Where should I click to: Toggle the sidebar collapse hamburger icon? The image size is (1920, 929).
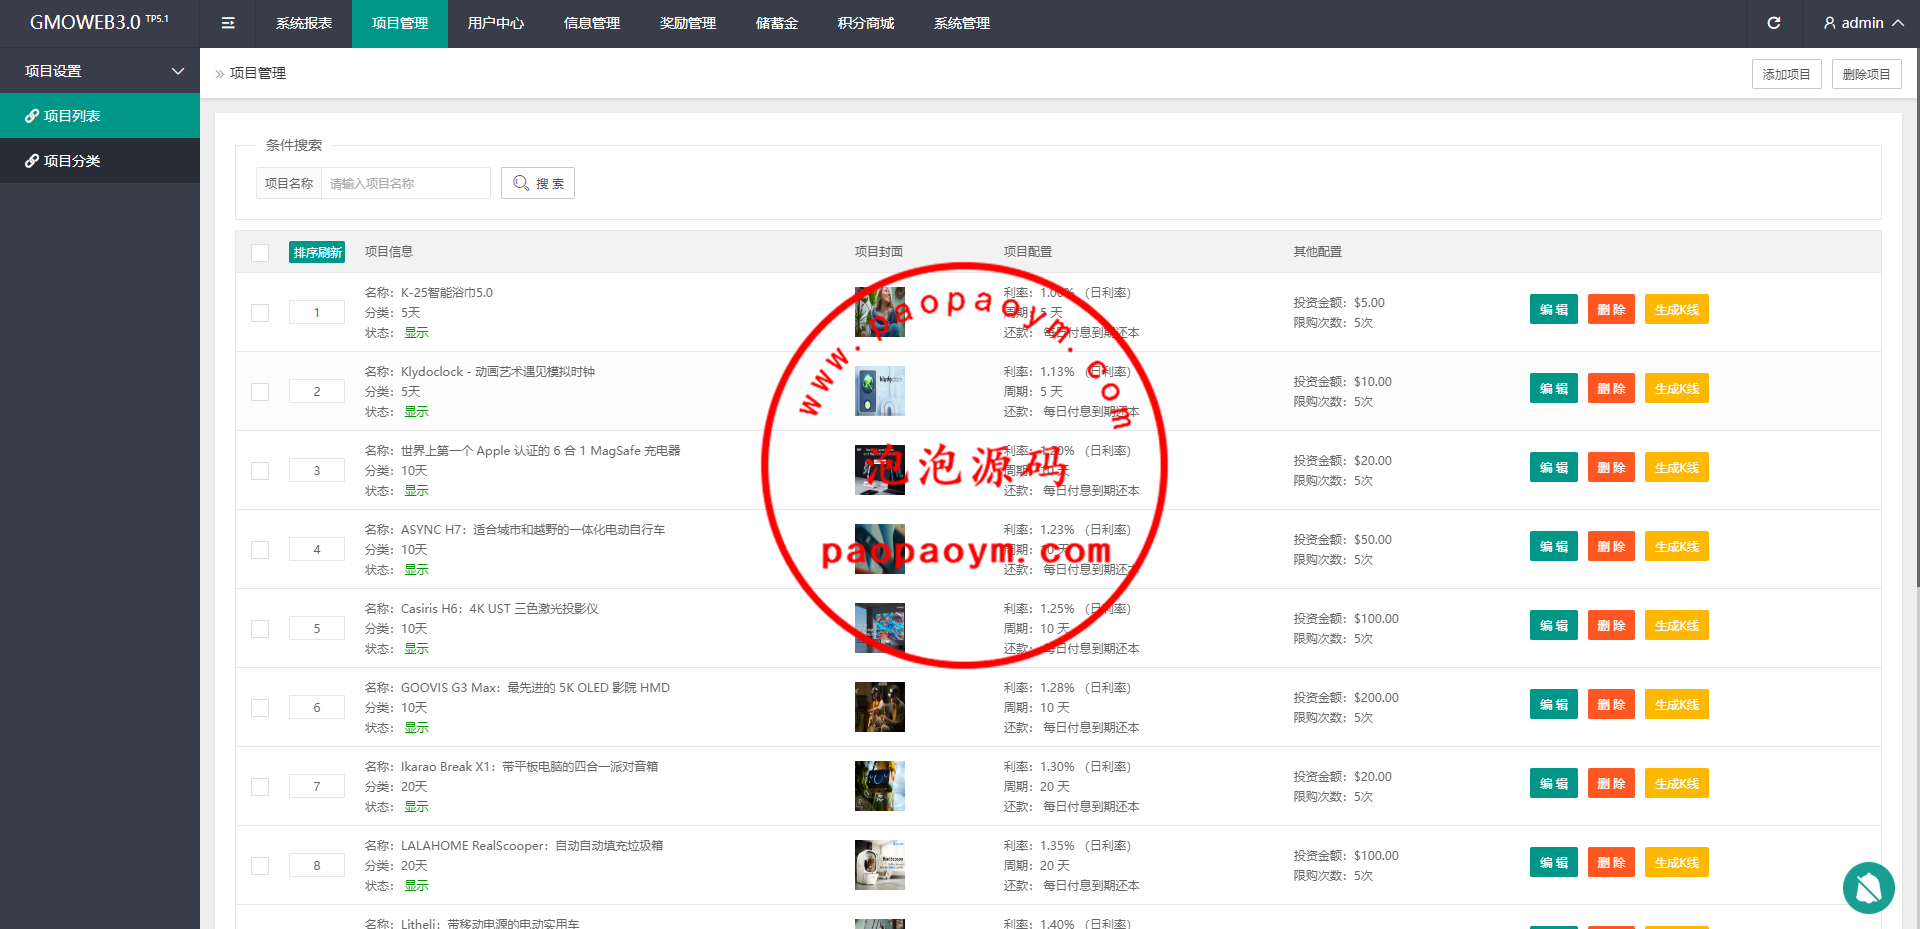(x=228, y=23)
